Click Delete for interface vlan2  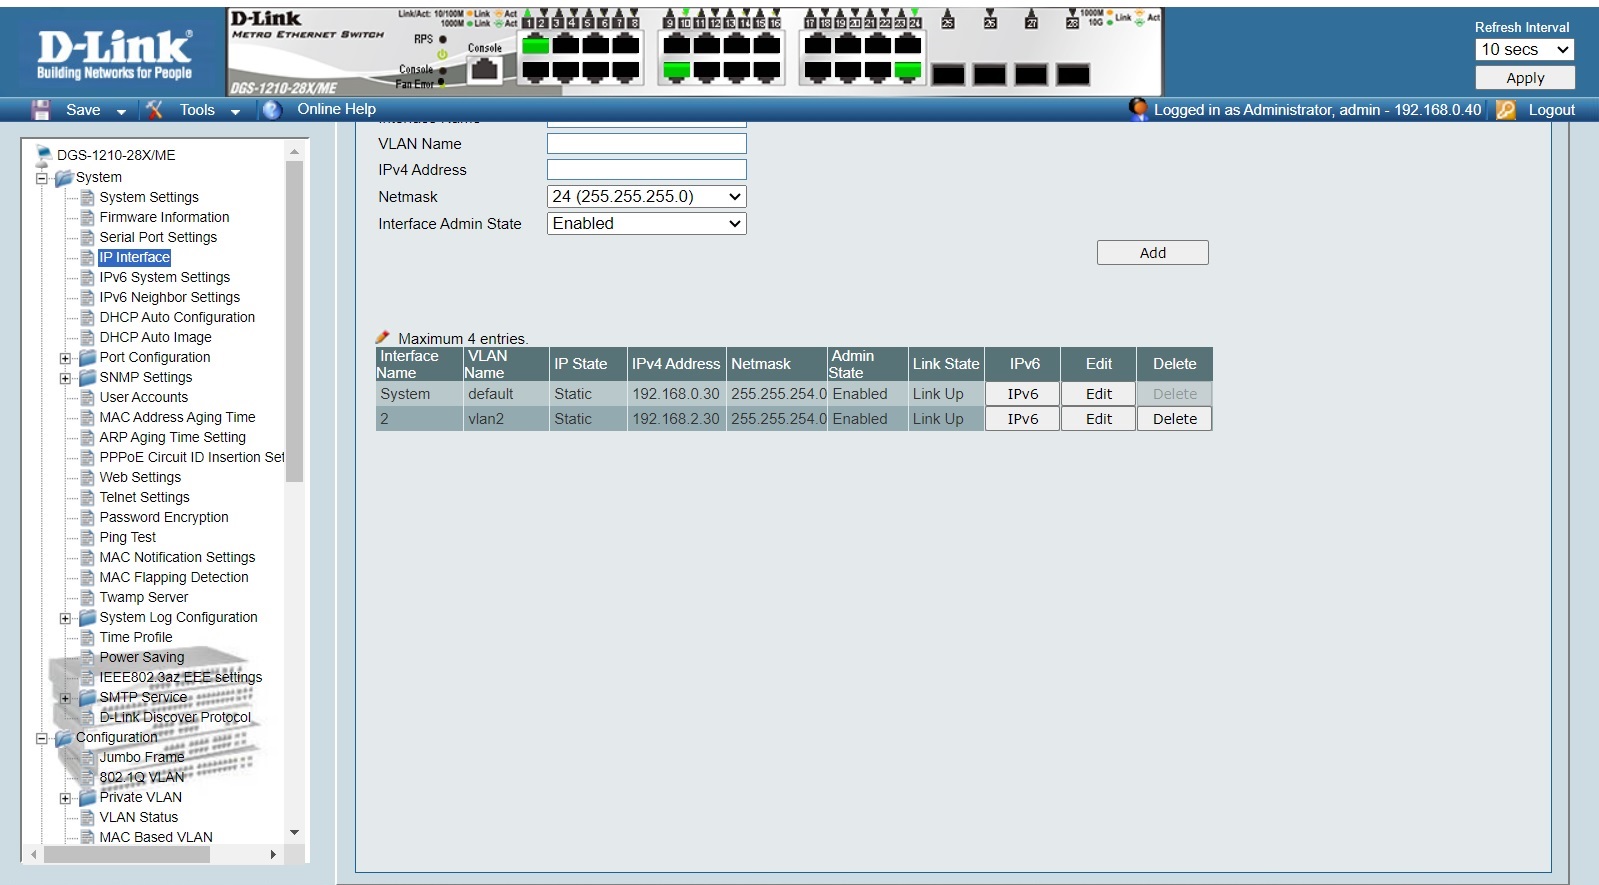(x=1174, y=419)
